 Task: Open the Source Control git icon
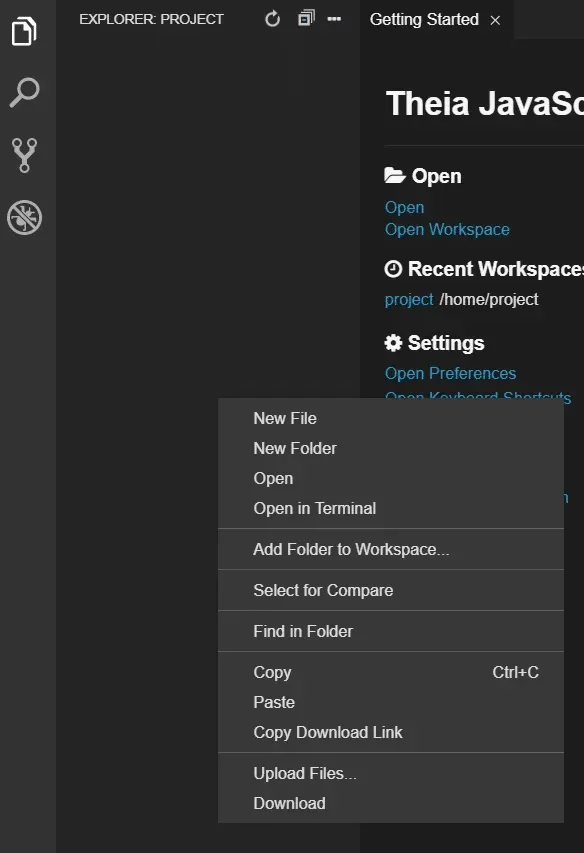24,155
